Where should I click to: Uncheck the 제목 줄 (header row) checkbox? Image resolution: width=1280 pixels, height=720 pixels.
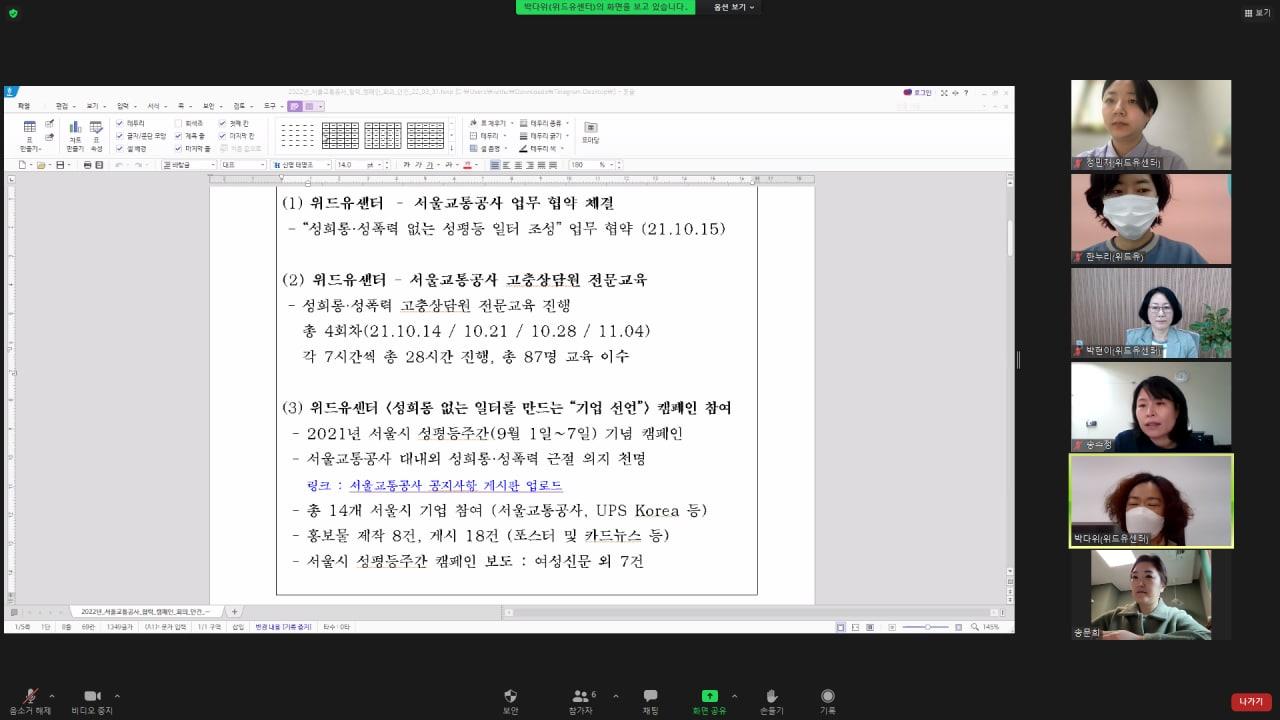pos(178,136)
